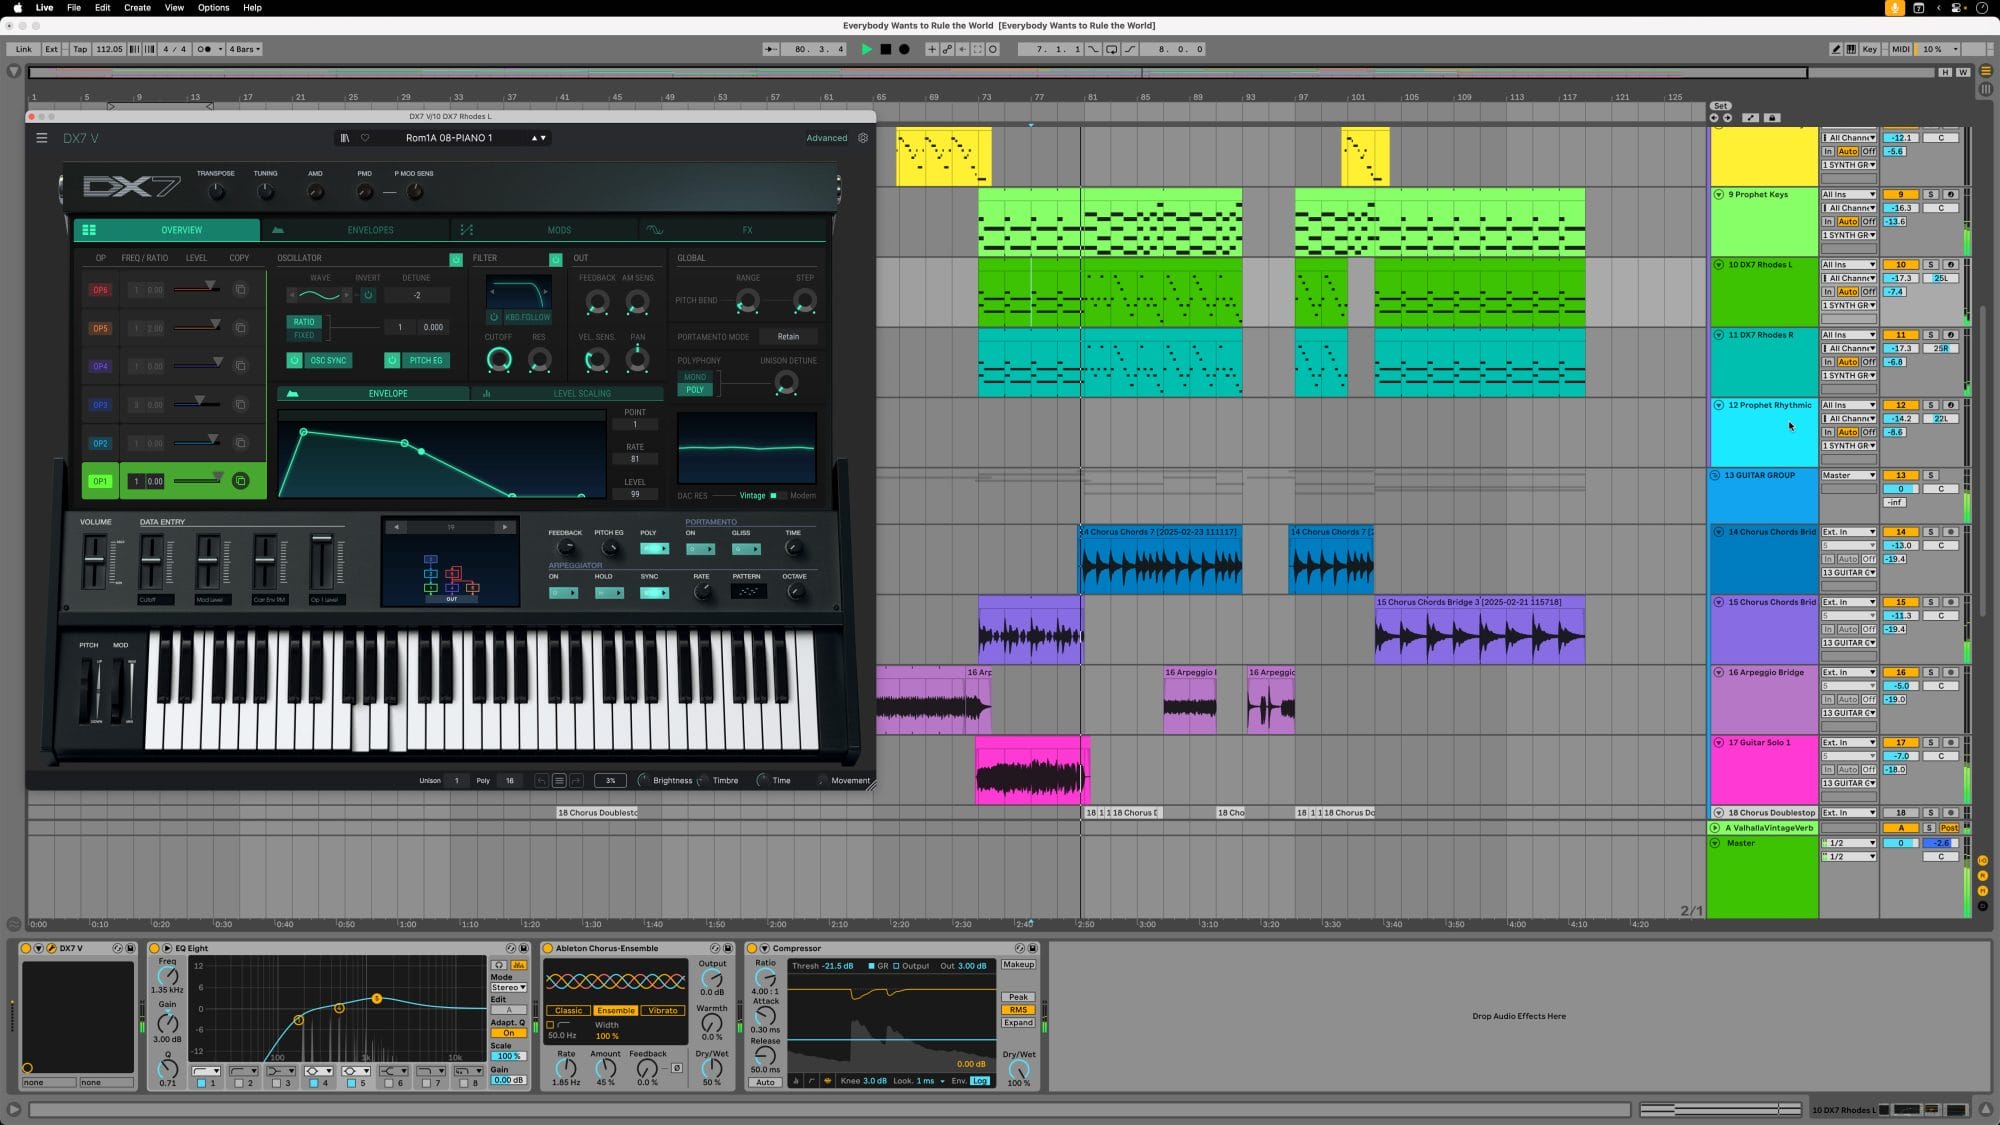
Task: Turn off the EQ Eight device activator
Action: [154, 948]
